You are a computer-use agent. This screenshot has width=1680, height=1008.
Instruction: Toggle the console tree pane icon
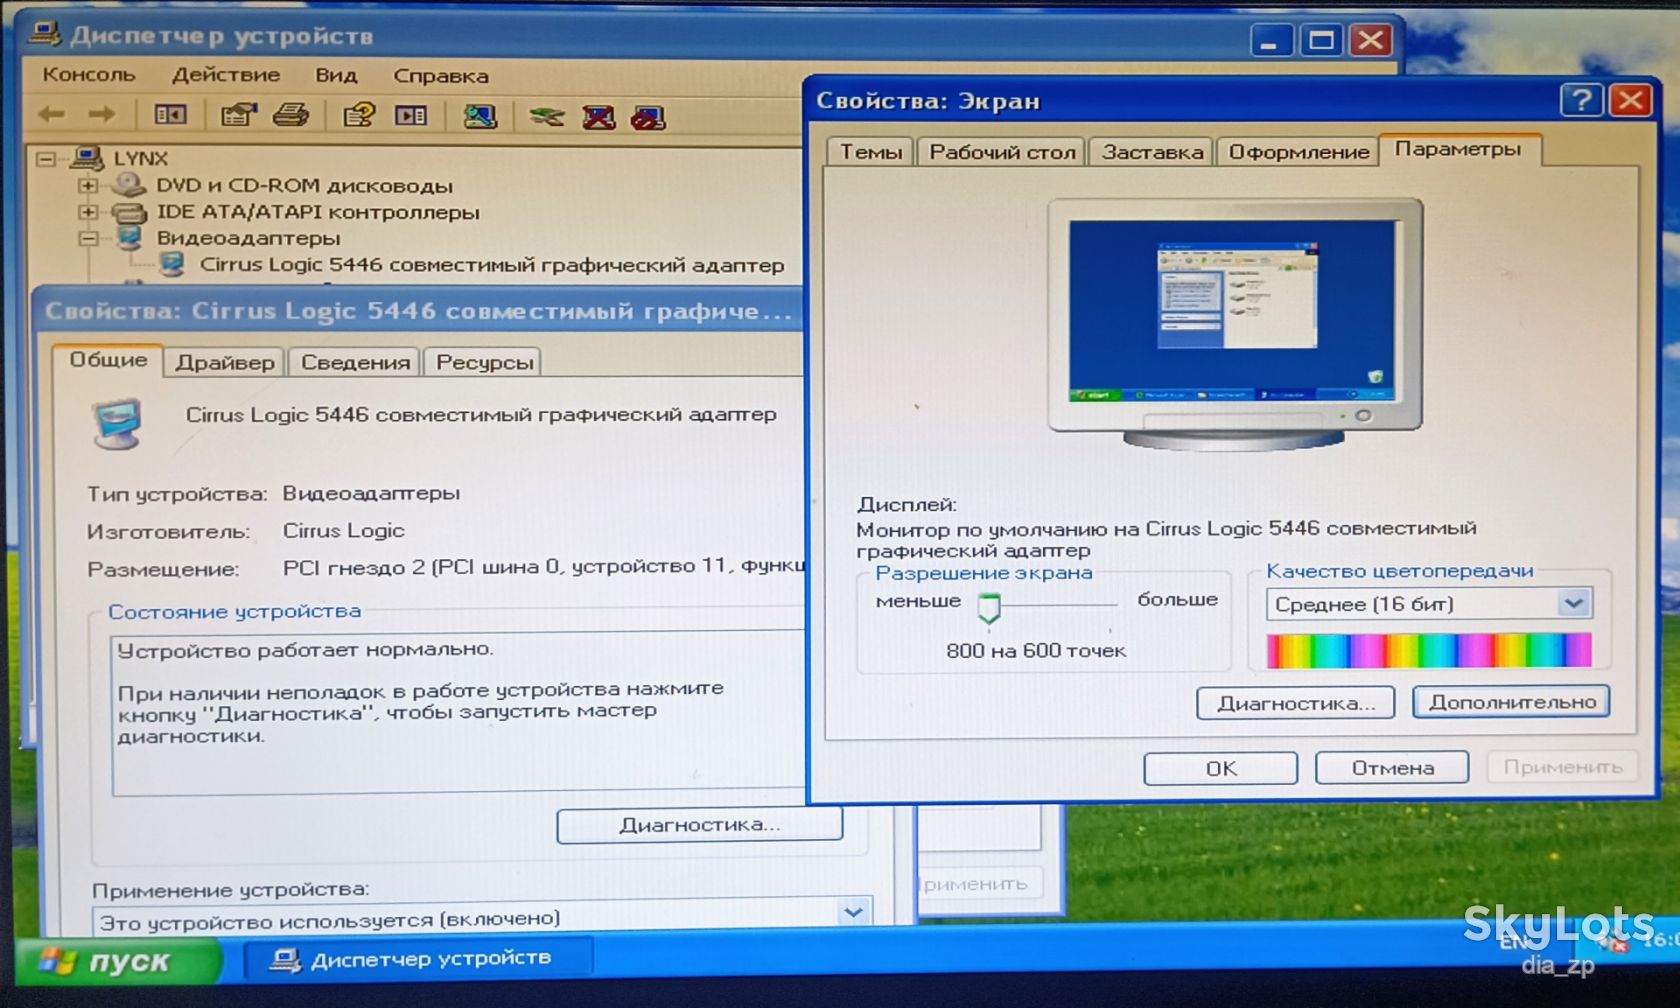pyautogui.click(x=170, y=115)
